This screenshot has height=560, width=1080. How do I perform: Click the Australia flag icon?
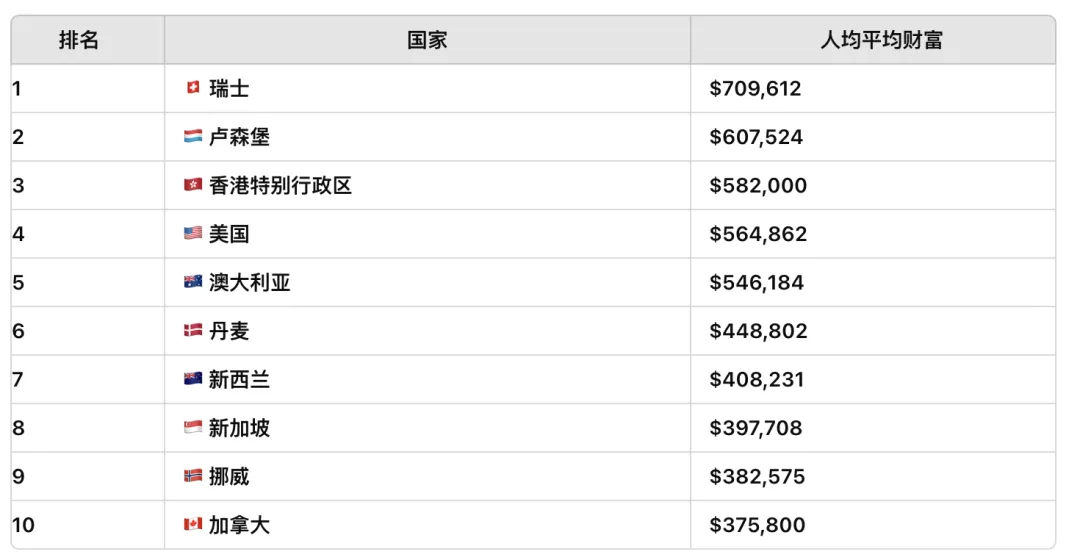pyautogui.click(x=193, y=282)
